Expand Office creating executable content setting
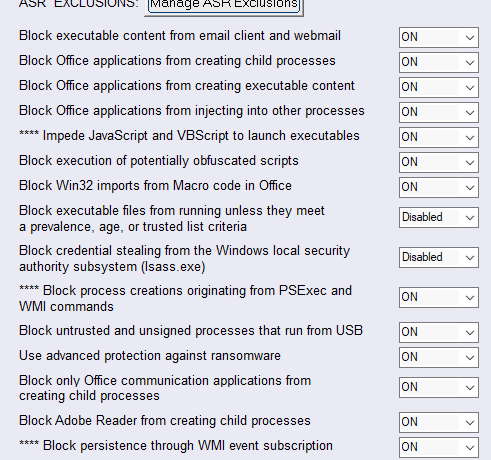Viewport: 491px width, 460px height. point(439,87)
